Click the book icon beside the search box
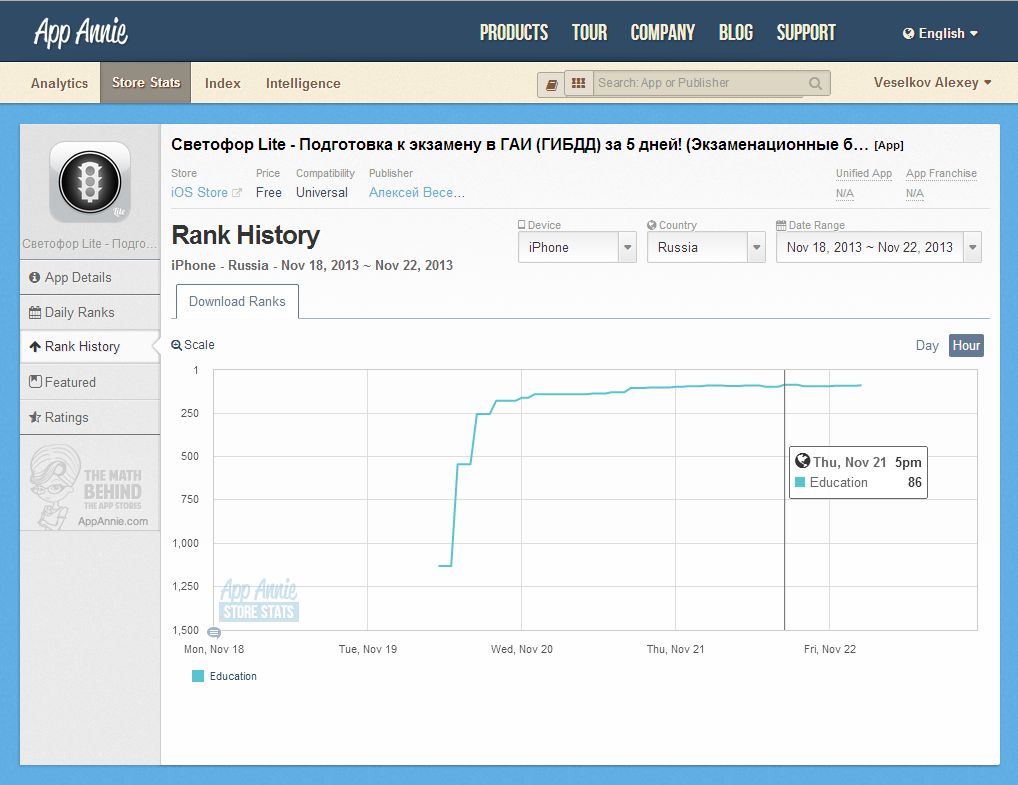This screenshot has width=1018, height=785. [551, 84]
